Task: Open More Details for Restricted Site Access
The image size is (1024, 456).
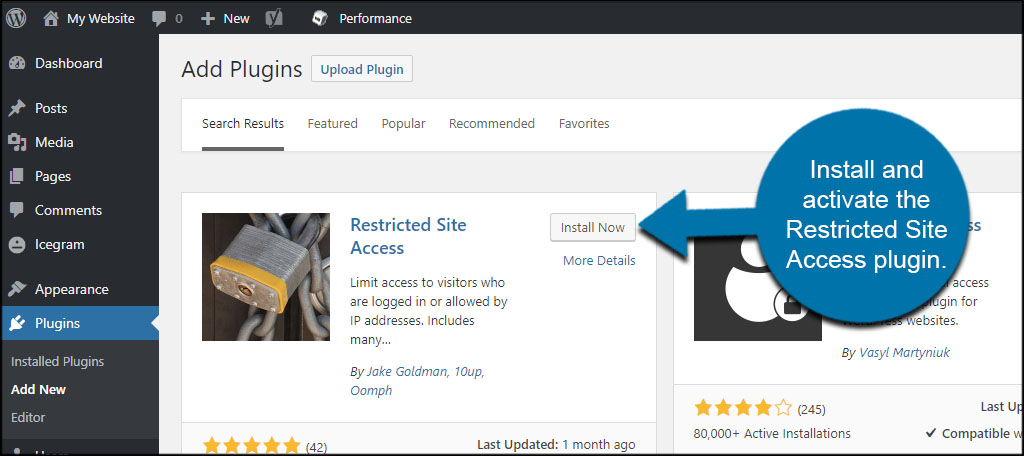Action: point(599,260)
